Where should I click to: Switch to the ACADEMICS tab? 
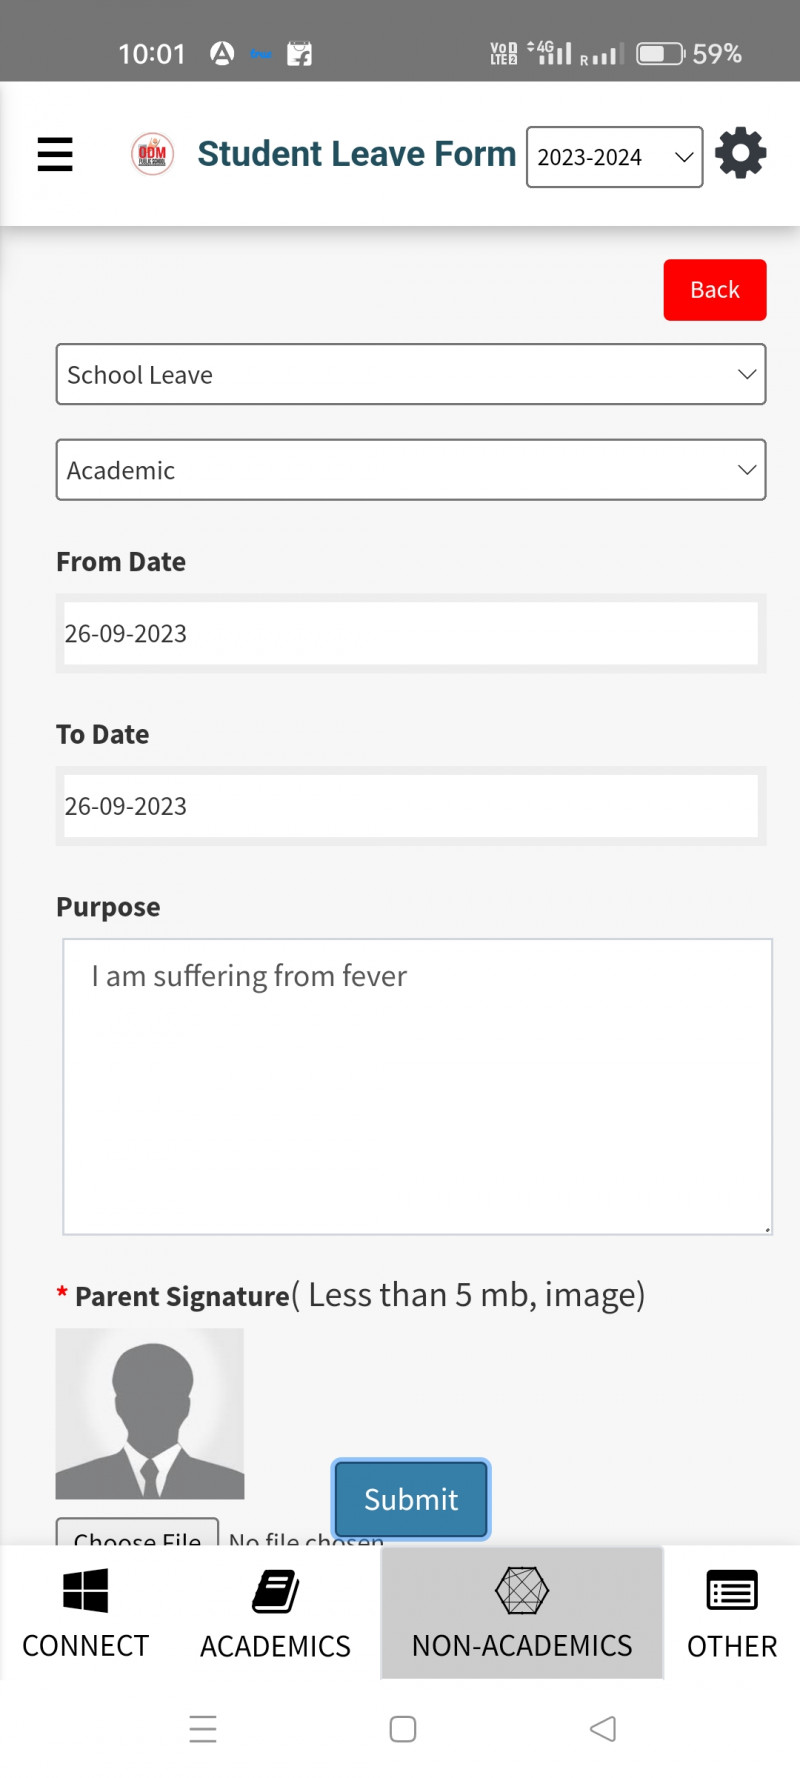(275, 1645)
